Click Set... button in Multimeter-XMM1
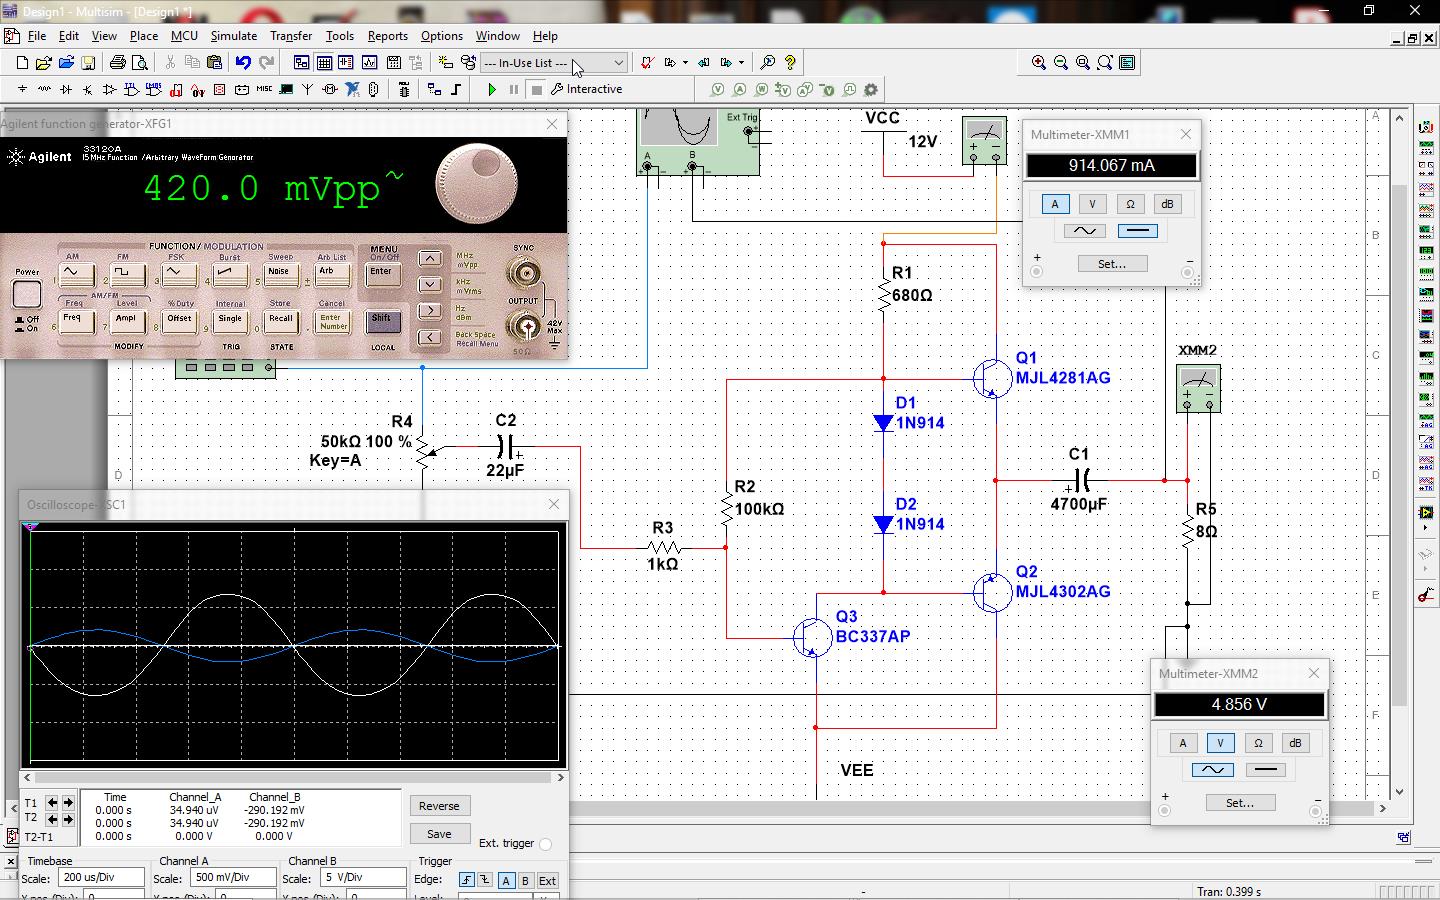The width and height of the screenshot is (1440, 900). coord(1112,264)
